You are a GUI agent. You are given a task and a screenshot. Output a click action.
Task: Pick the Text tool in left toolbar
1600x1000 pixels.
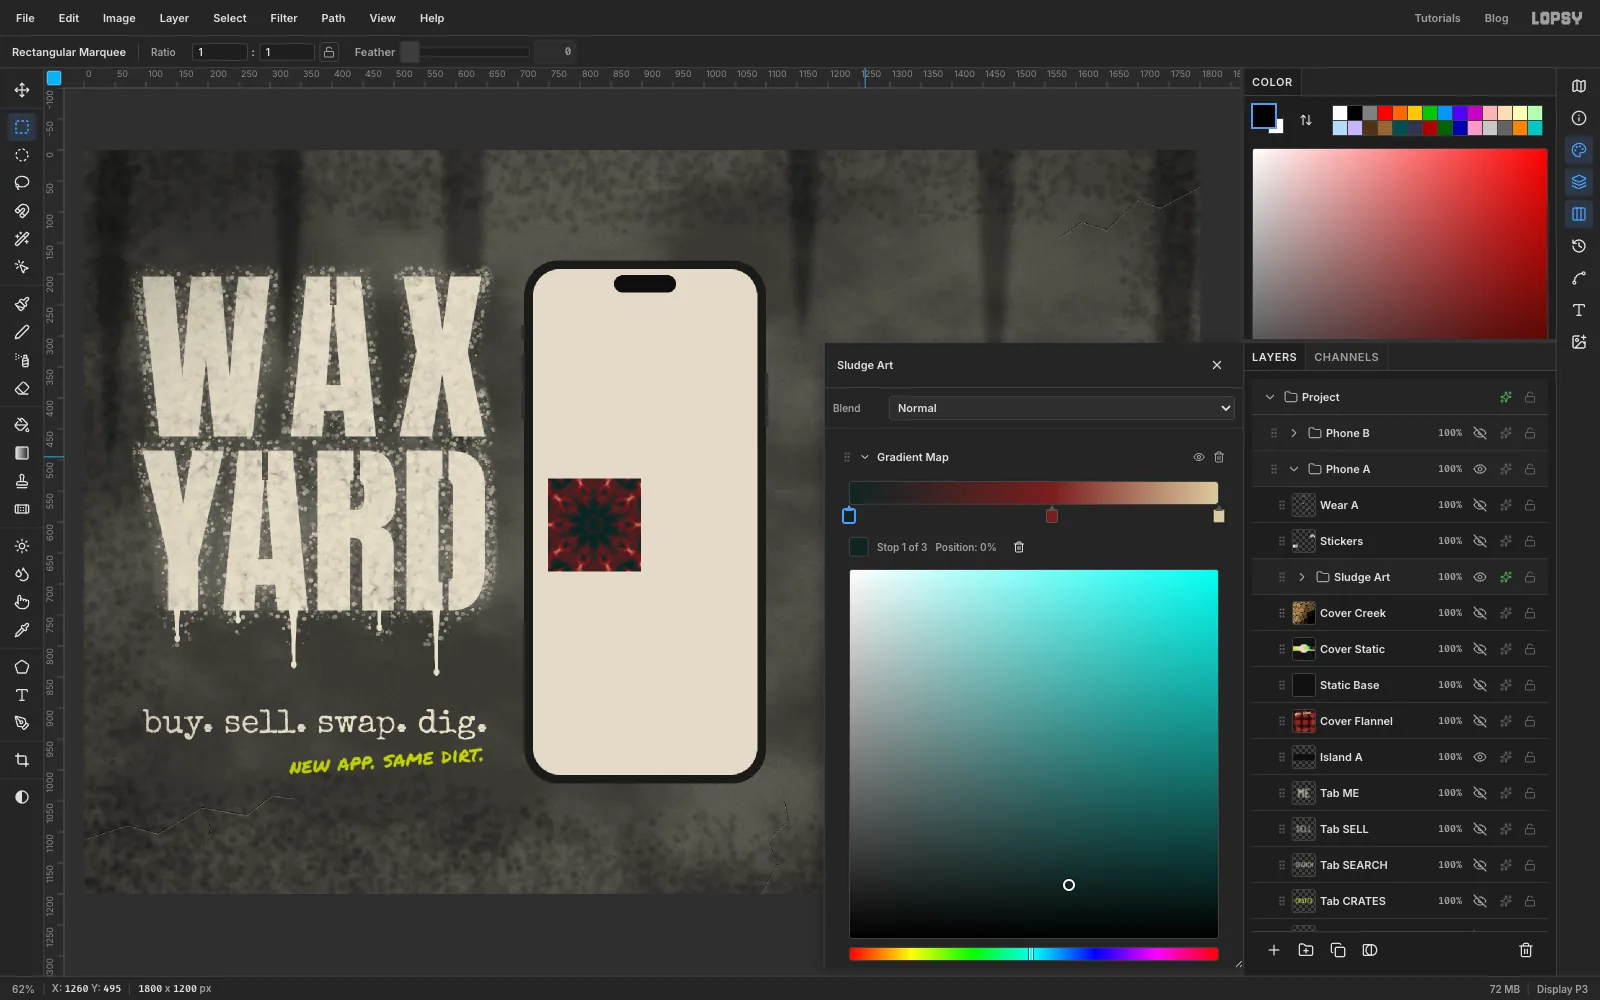pyautogui.click(x=22, y=695)
